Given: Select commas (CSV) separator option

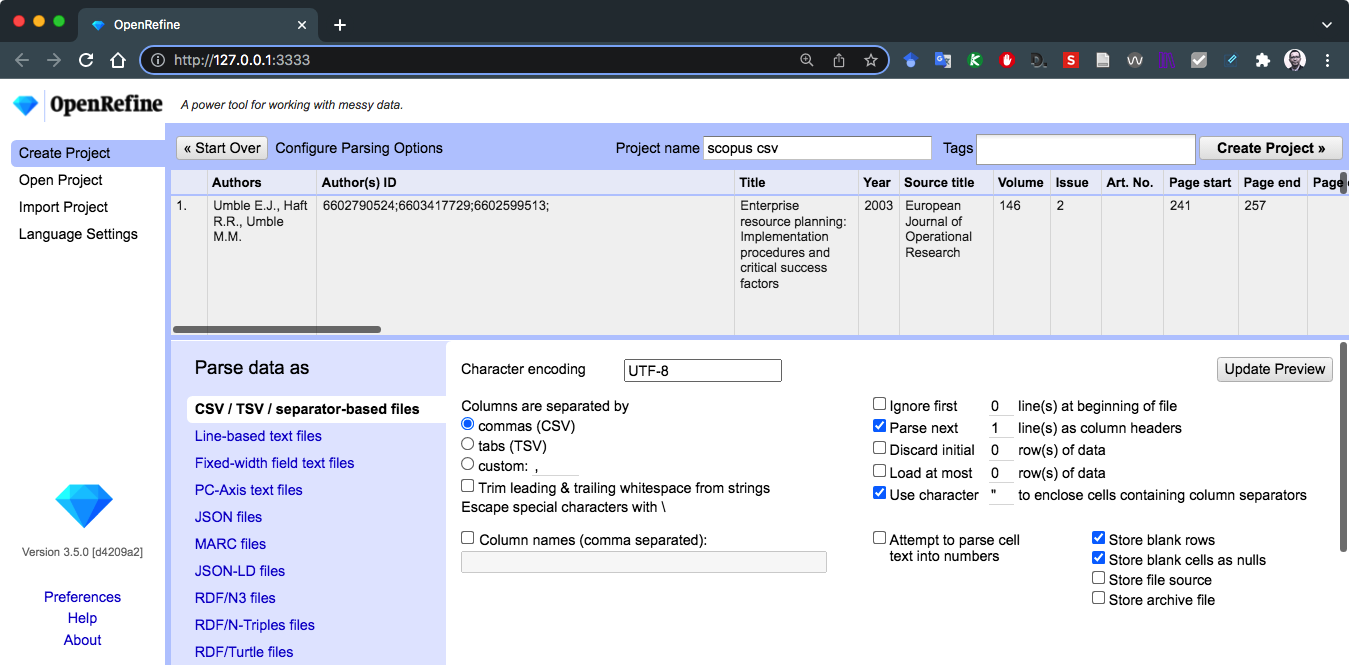Looking at the screenshot, I should pyautogui.click(x=467, y=426).
